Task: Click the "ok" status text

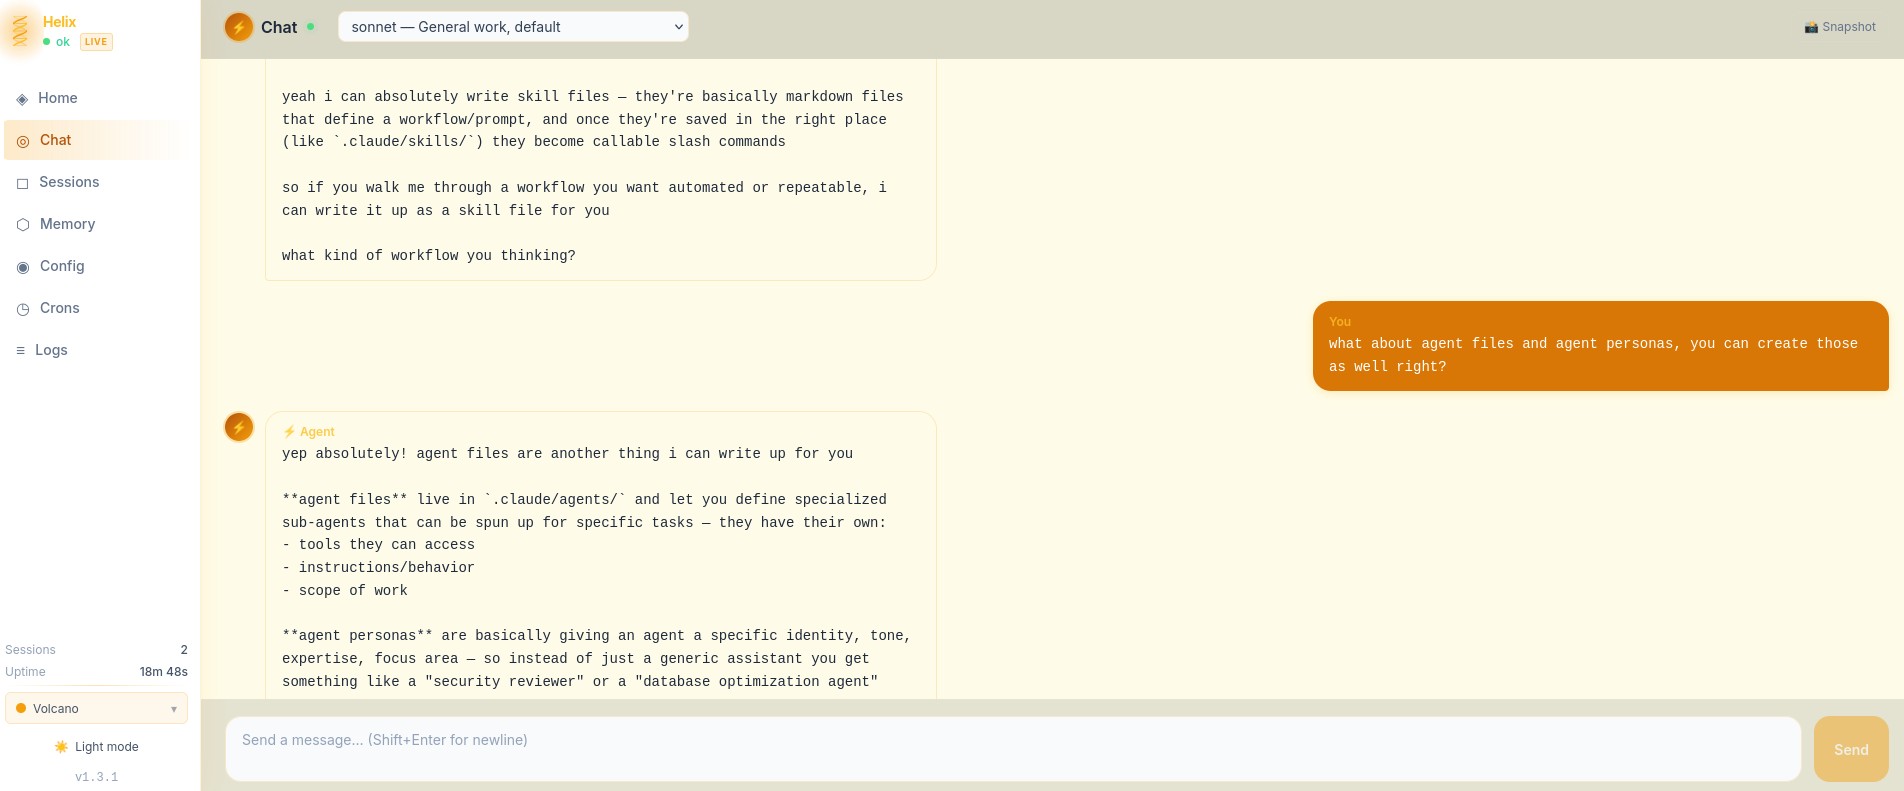Action: [x=63, y=42]
